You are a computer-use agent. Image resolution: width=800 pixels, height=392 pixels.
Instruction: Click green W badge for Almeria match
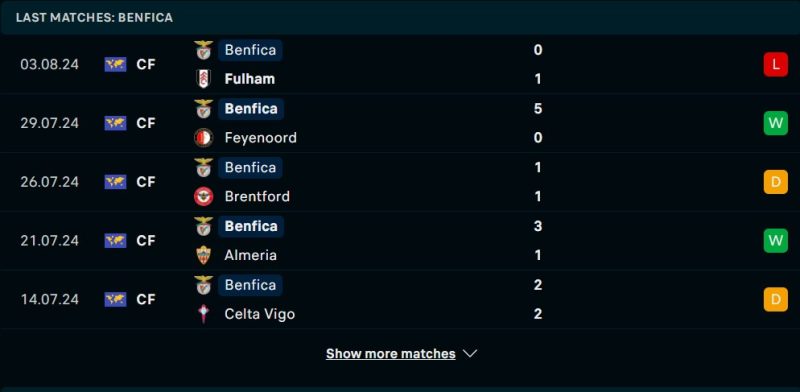776,240
